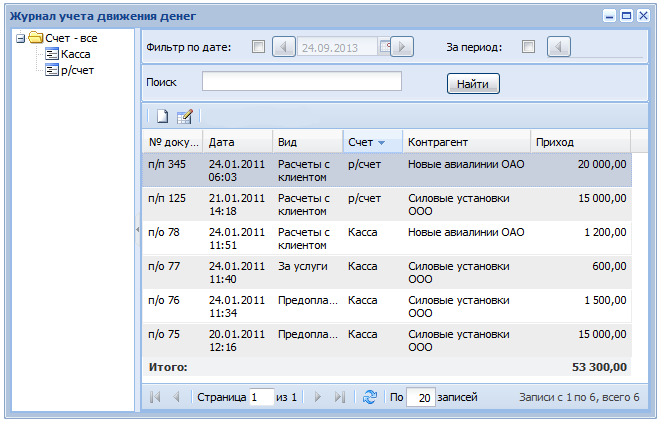Click previous period arrow next to За период
Image resolution: width=660 pixels, height=423 pixels.
559,47
